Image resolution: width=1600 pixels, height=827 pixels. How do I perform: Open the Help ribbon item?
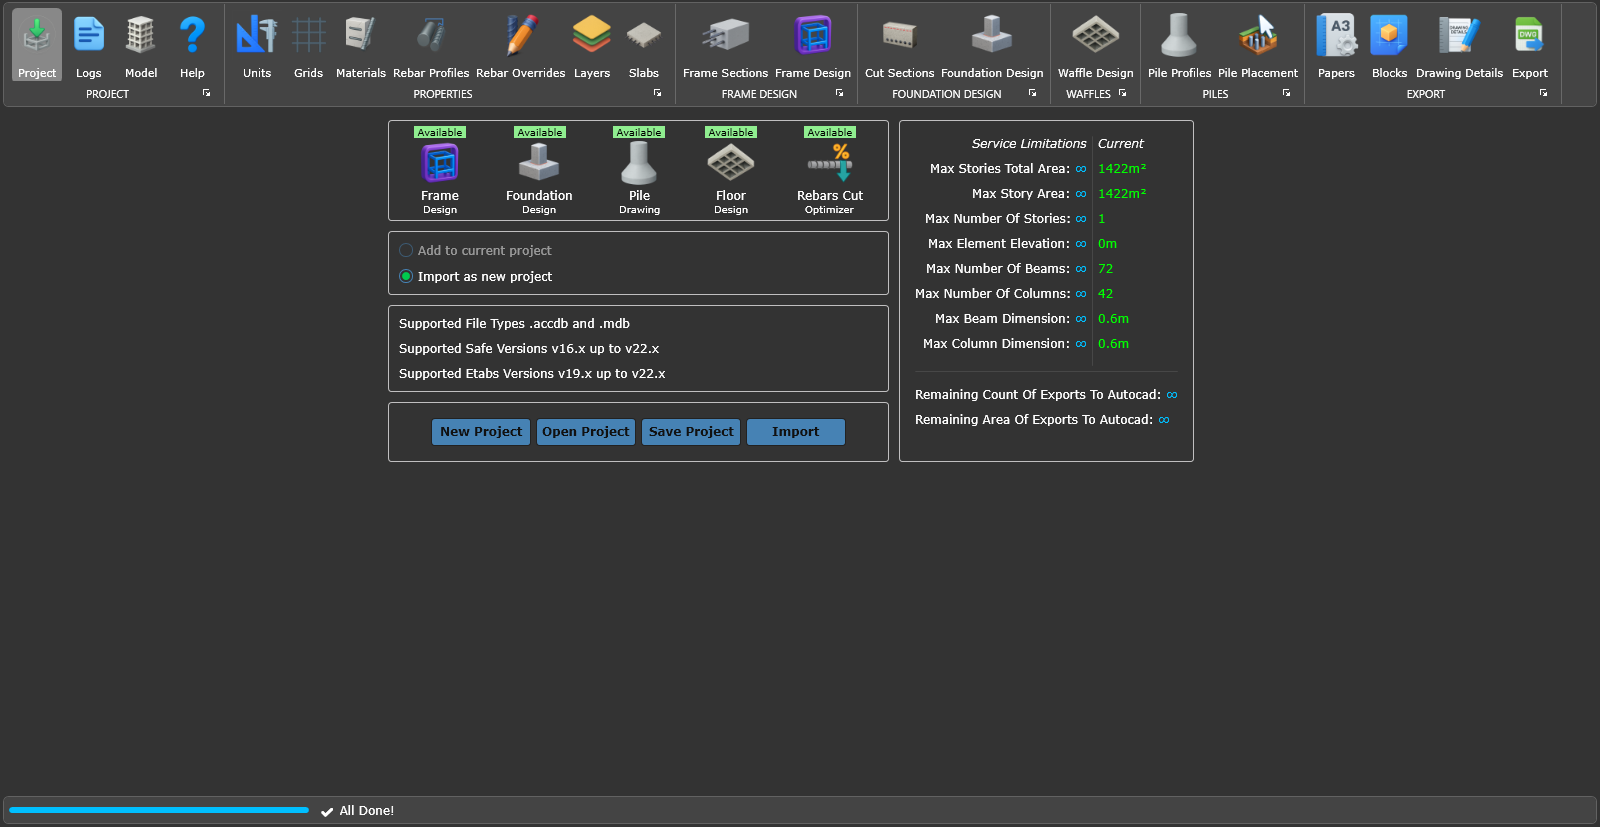pos(192,46)
